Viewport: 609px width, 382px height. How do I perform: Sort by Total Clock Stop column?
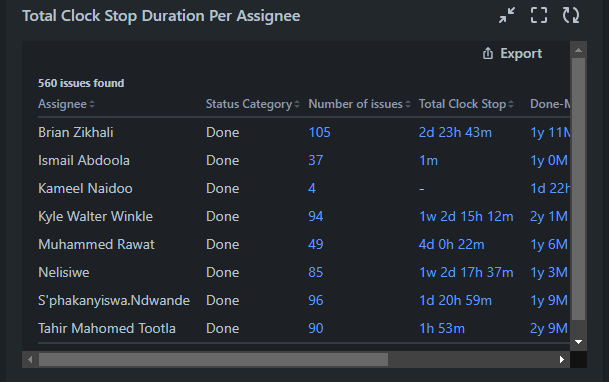pyautogui.click(x=466, y=104)
